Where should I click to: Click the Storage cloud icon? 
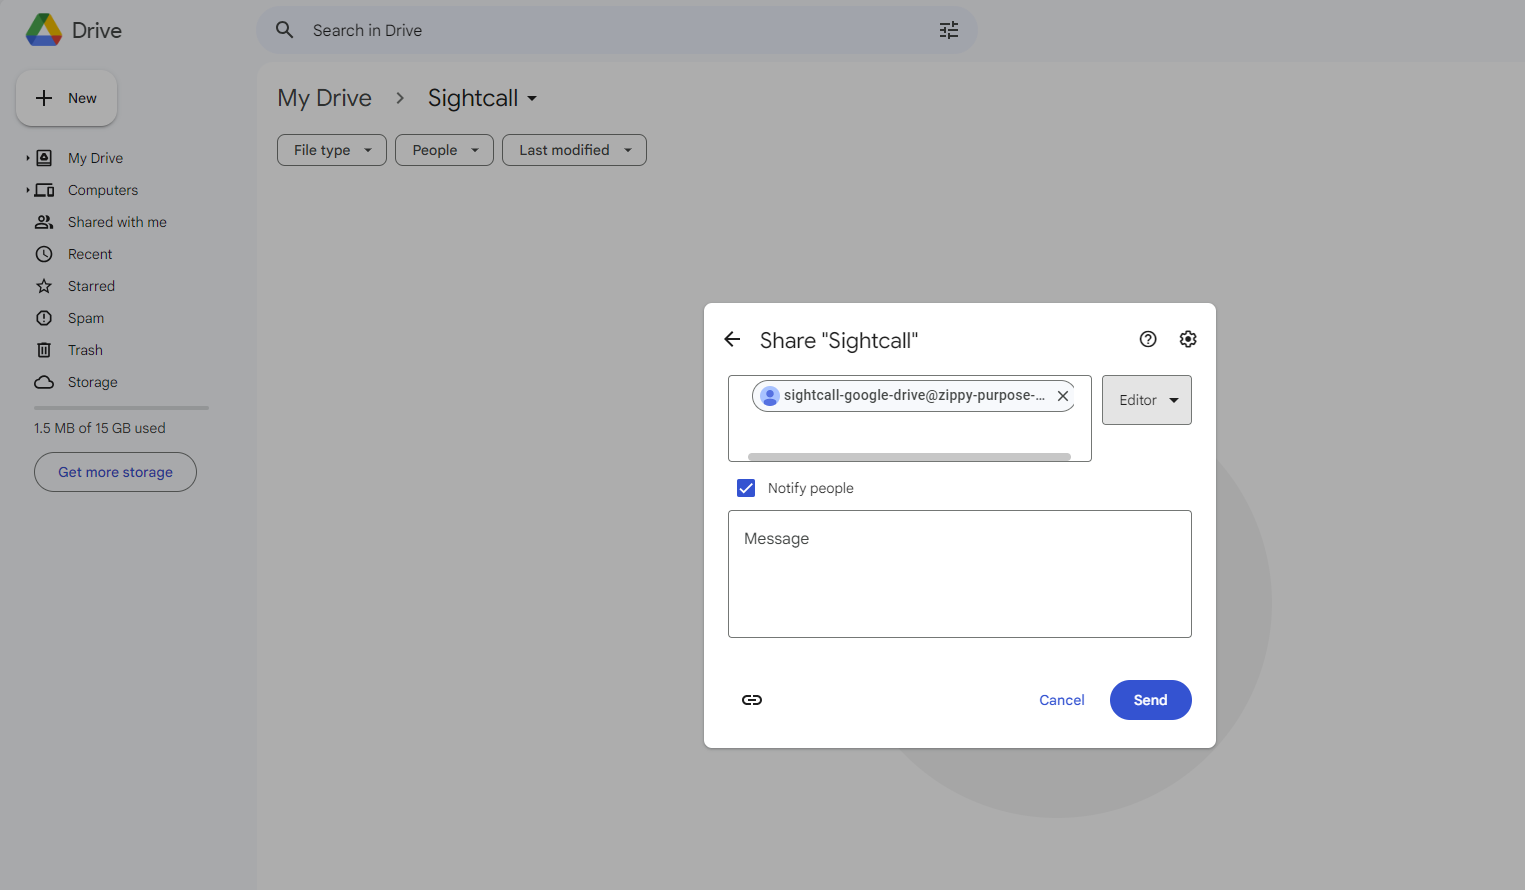click(44, 382)
